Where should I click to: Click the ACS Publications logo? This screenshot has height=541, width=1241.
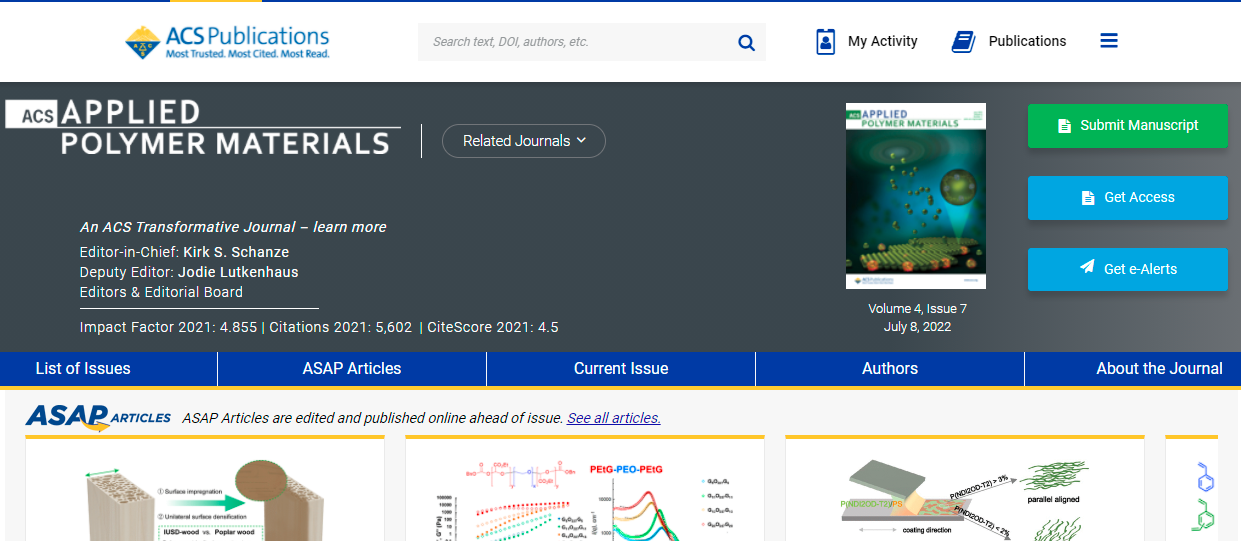coord(227,42)
